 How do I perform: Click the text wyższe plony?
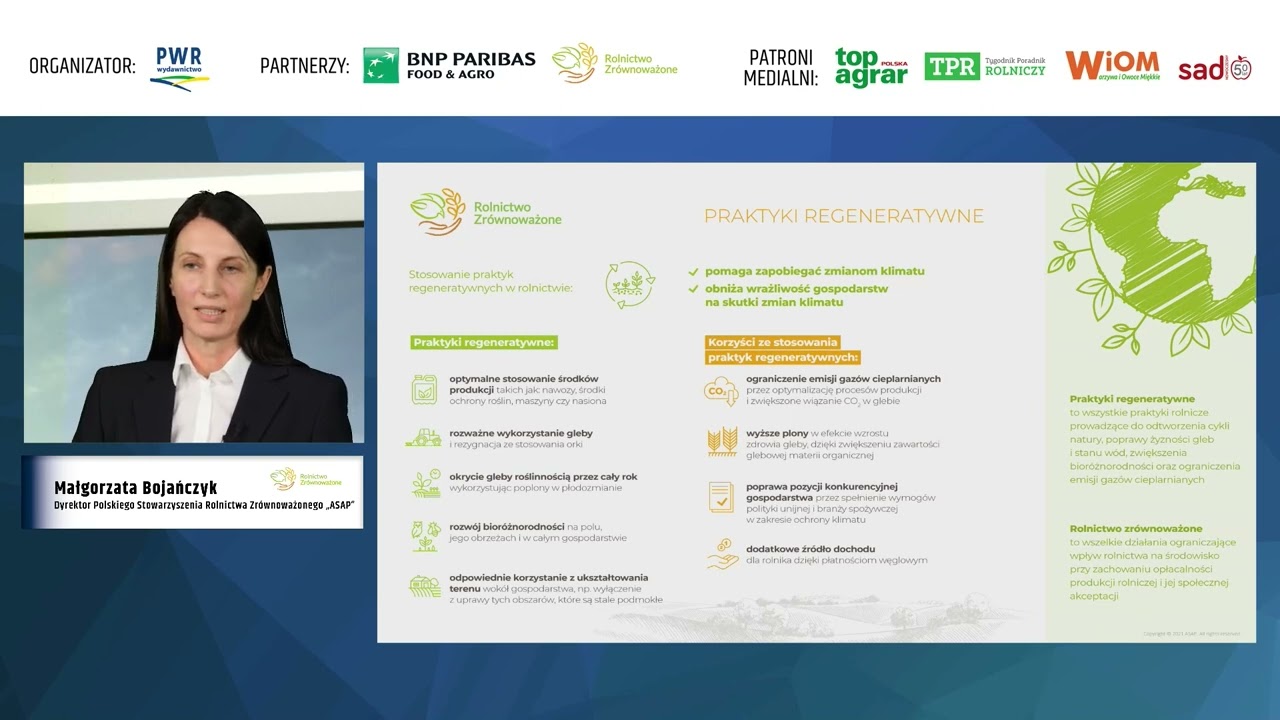[777, 433]
